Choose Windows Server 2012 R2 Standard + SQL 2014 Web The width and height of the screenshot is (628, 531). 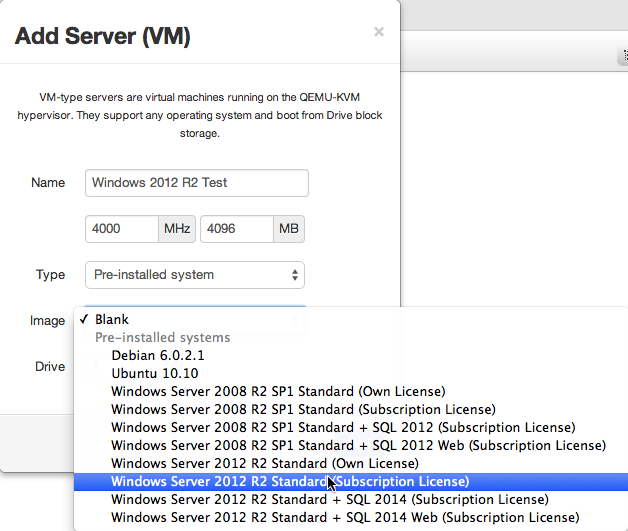click(345, 517)
